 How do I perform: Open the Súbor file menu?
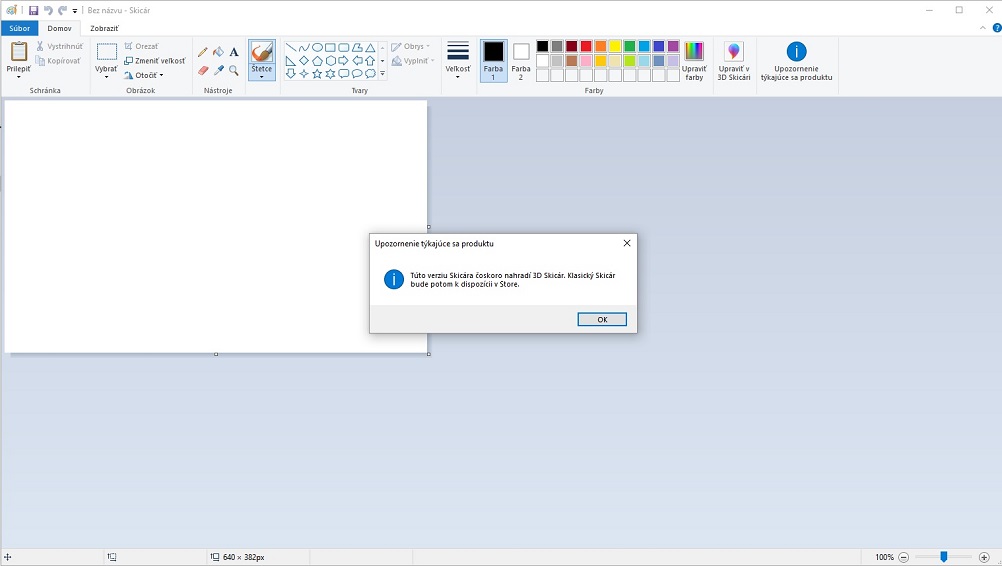[x=19, y=28]
